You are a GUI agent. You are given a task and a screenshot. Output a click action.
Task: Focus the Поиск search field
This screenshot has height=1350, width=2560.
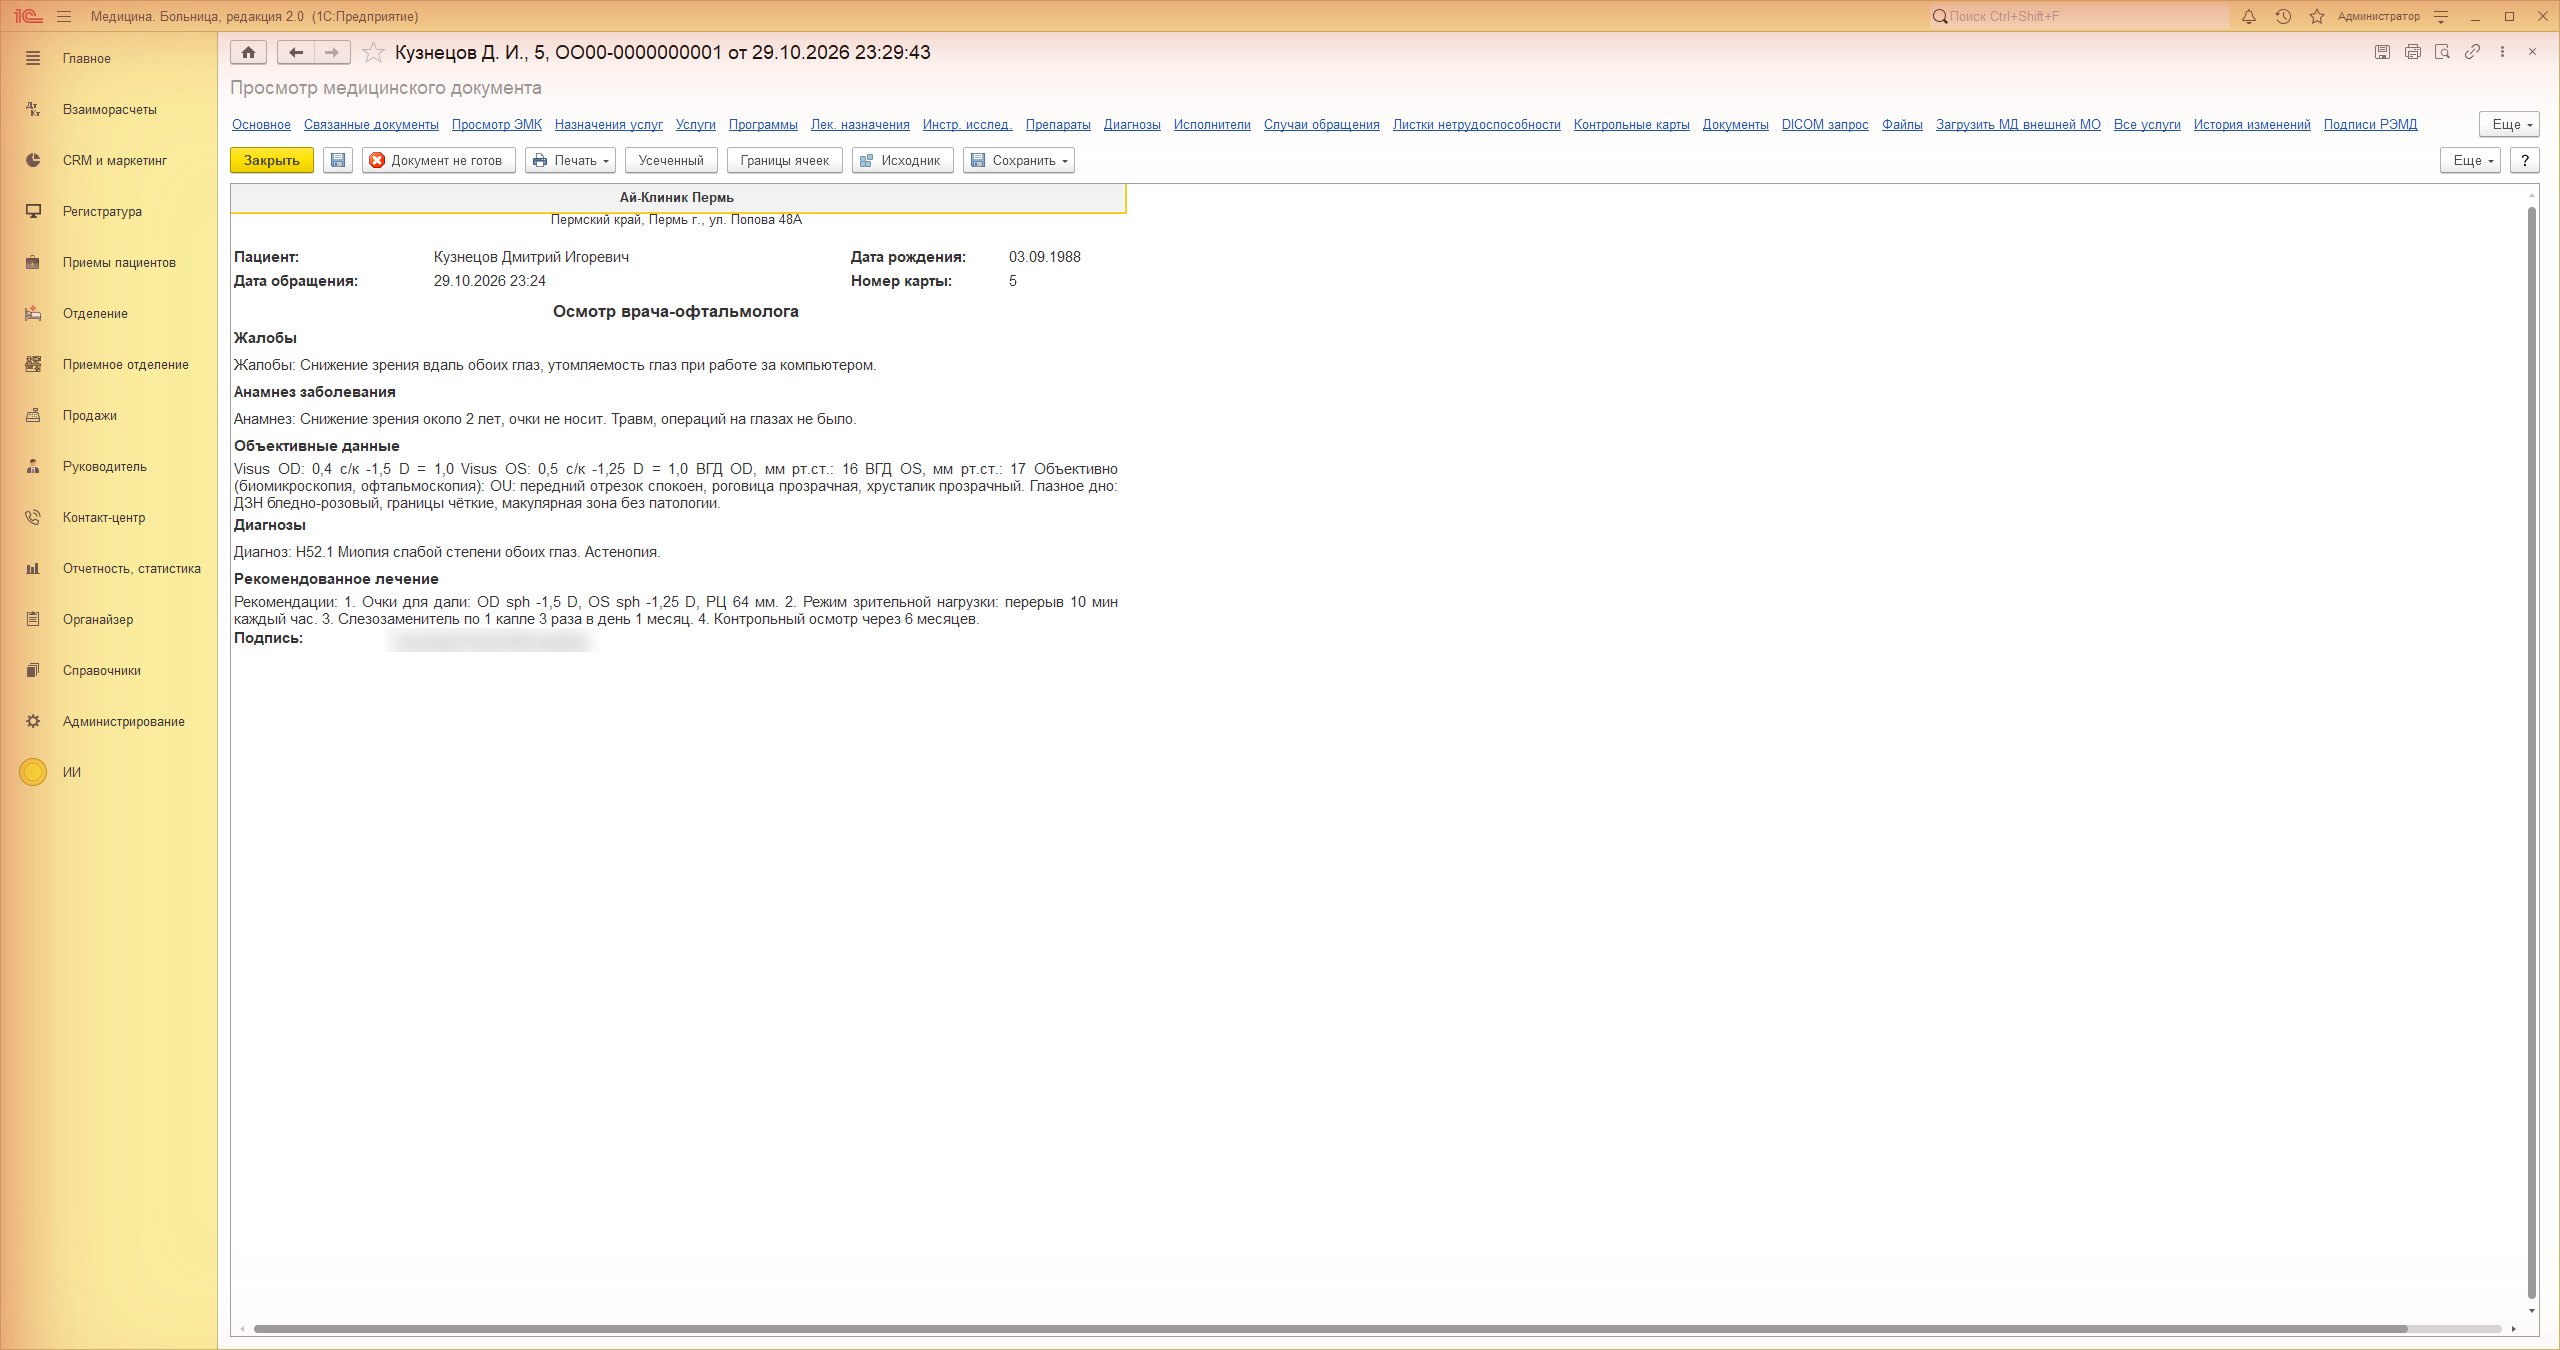pyautogui.click(x=2079, y=16)
